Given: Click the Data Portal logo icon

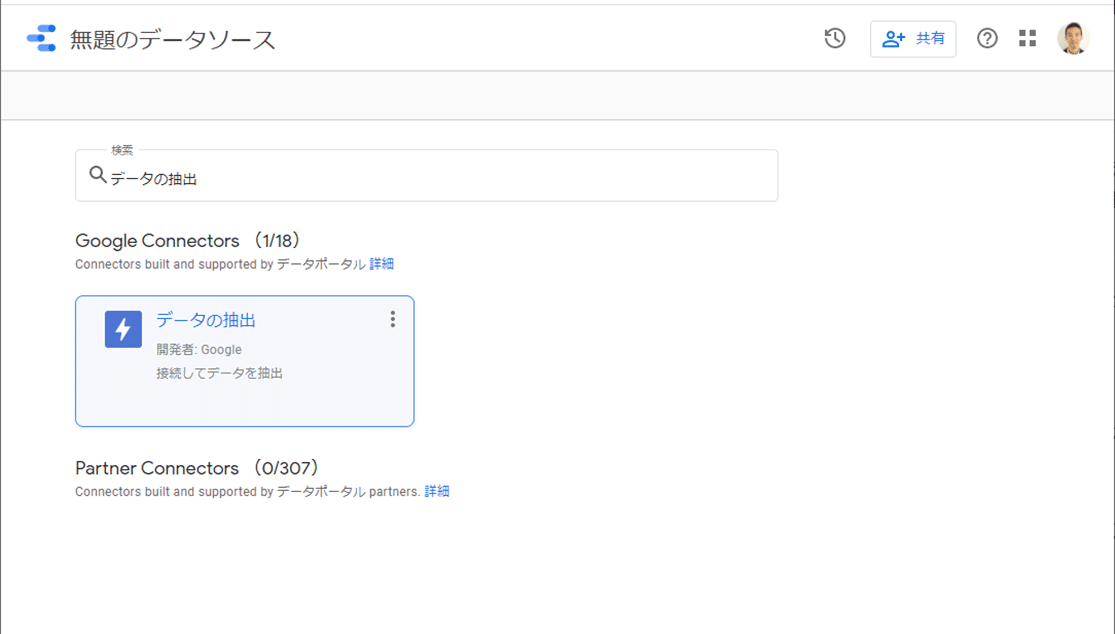Looking at the screenshot, I should [42, 39].
